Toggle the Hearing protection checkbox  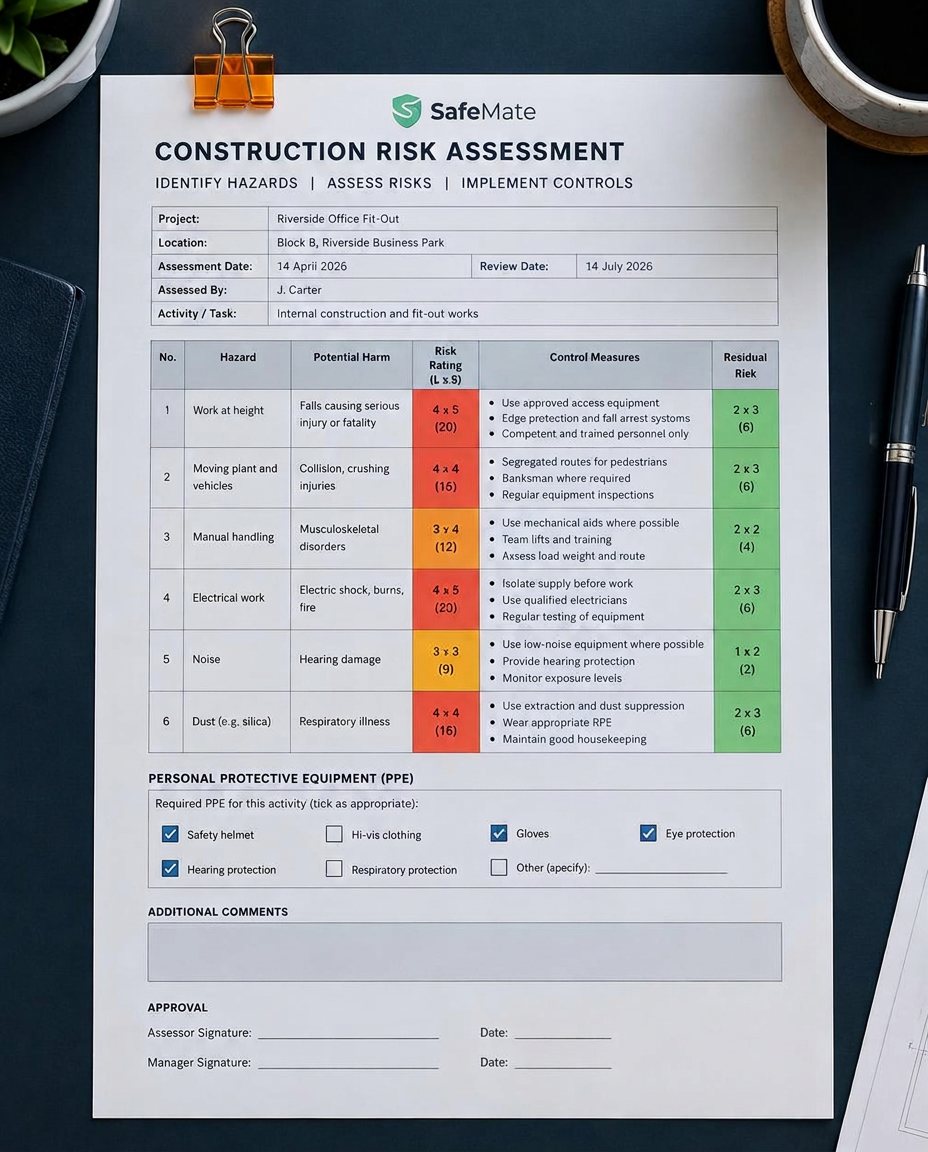click(170, 868)
